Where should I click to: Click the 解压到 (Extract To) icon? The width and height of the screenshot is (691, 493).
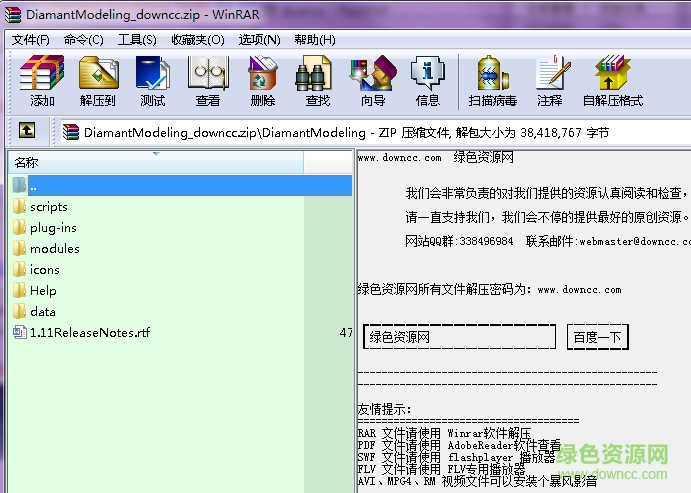(98, 80)
